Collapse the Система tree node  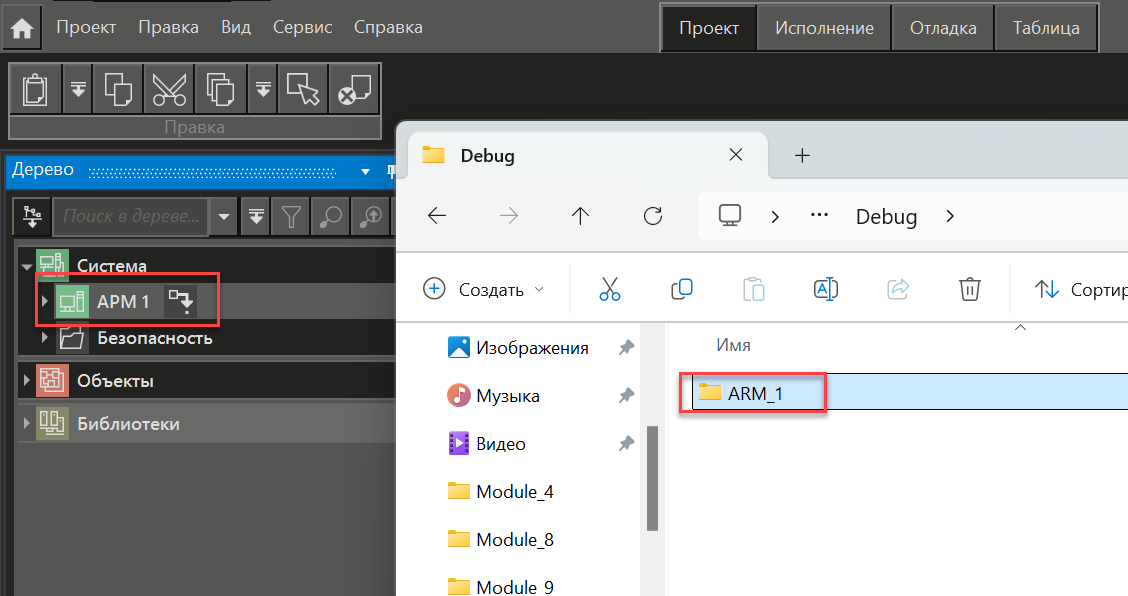(x=26, y=266)
